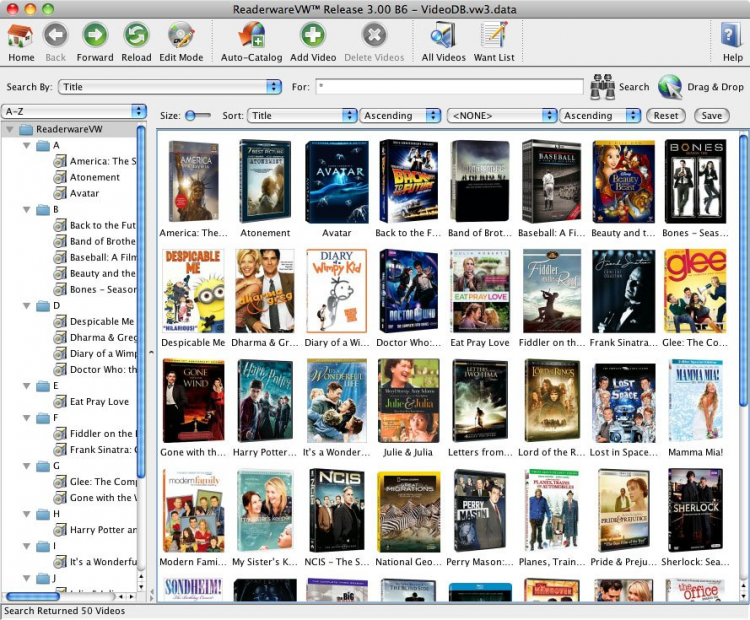This screenshot has height=620, width=750.
Task: Open the <NONE> secondary sort dropdown
Action: tap(502, 115)
